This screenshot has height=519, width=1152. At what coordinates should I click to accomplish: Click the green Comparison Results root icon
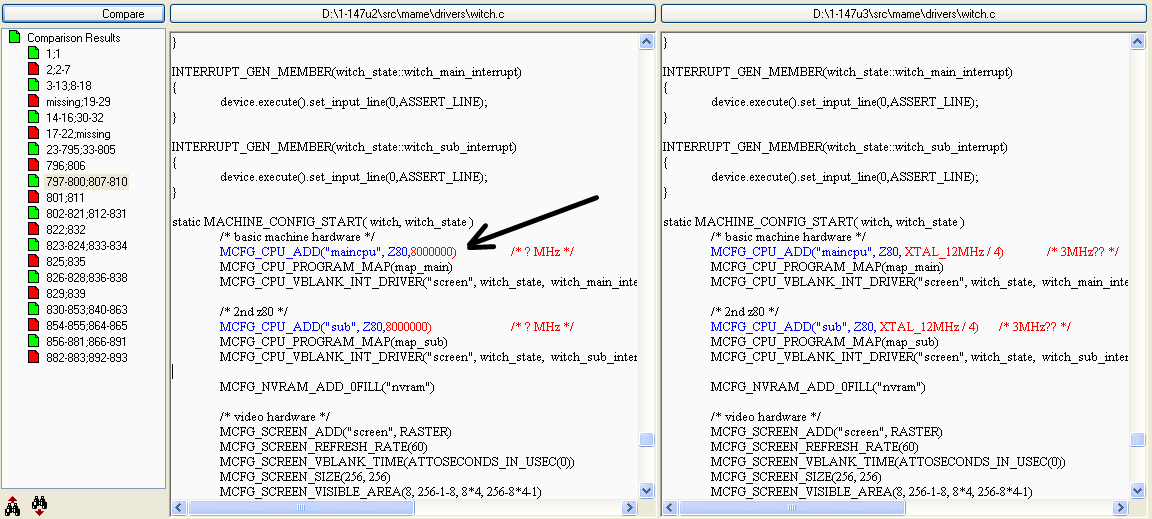[x=14, y=37]
